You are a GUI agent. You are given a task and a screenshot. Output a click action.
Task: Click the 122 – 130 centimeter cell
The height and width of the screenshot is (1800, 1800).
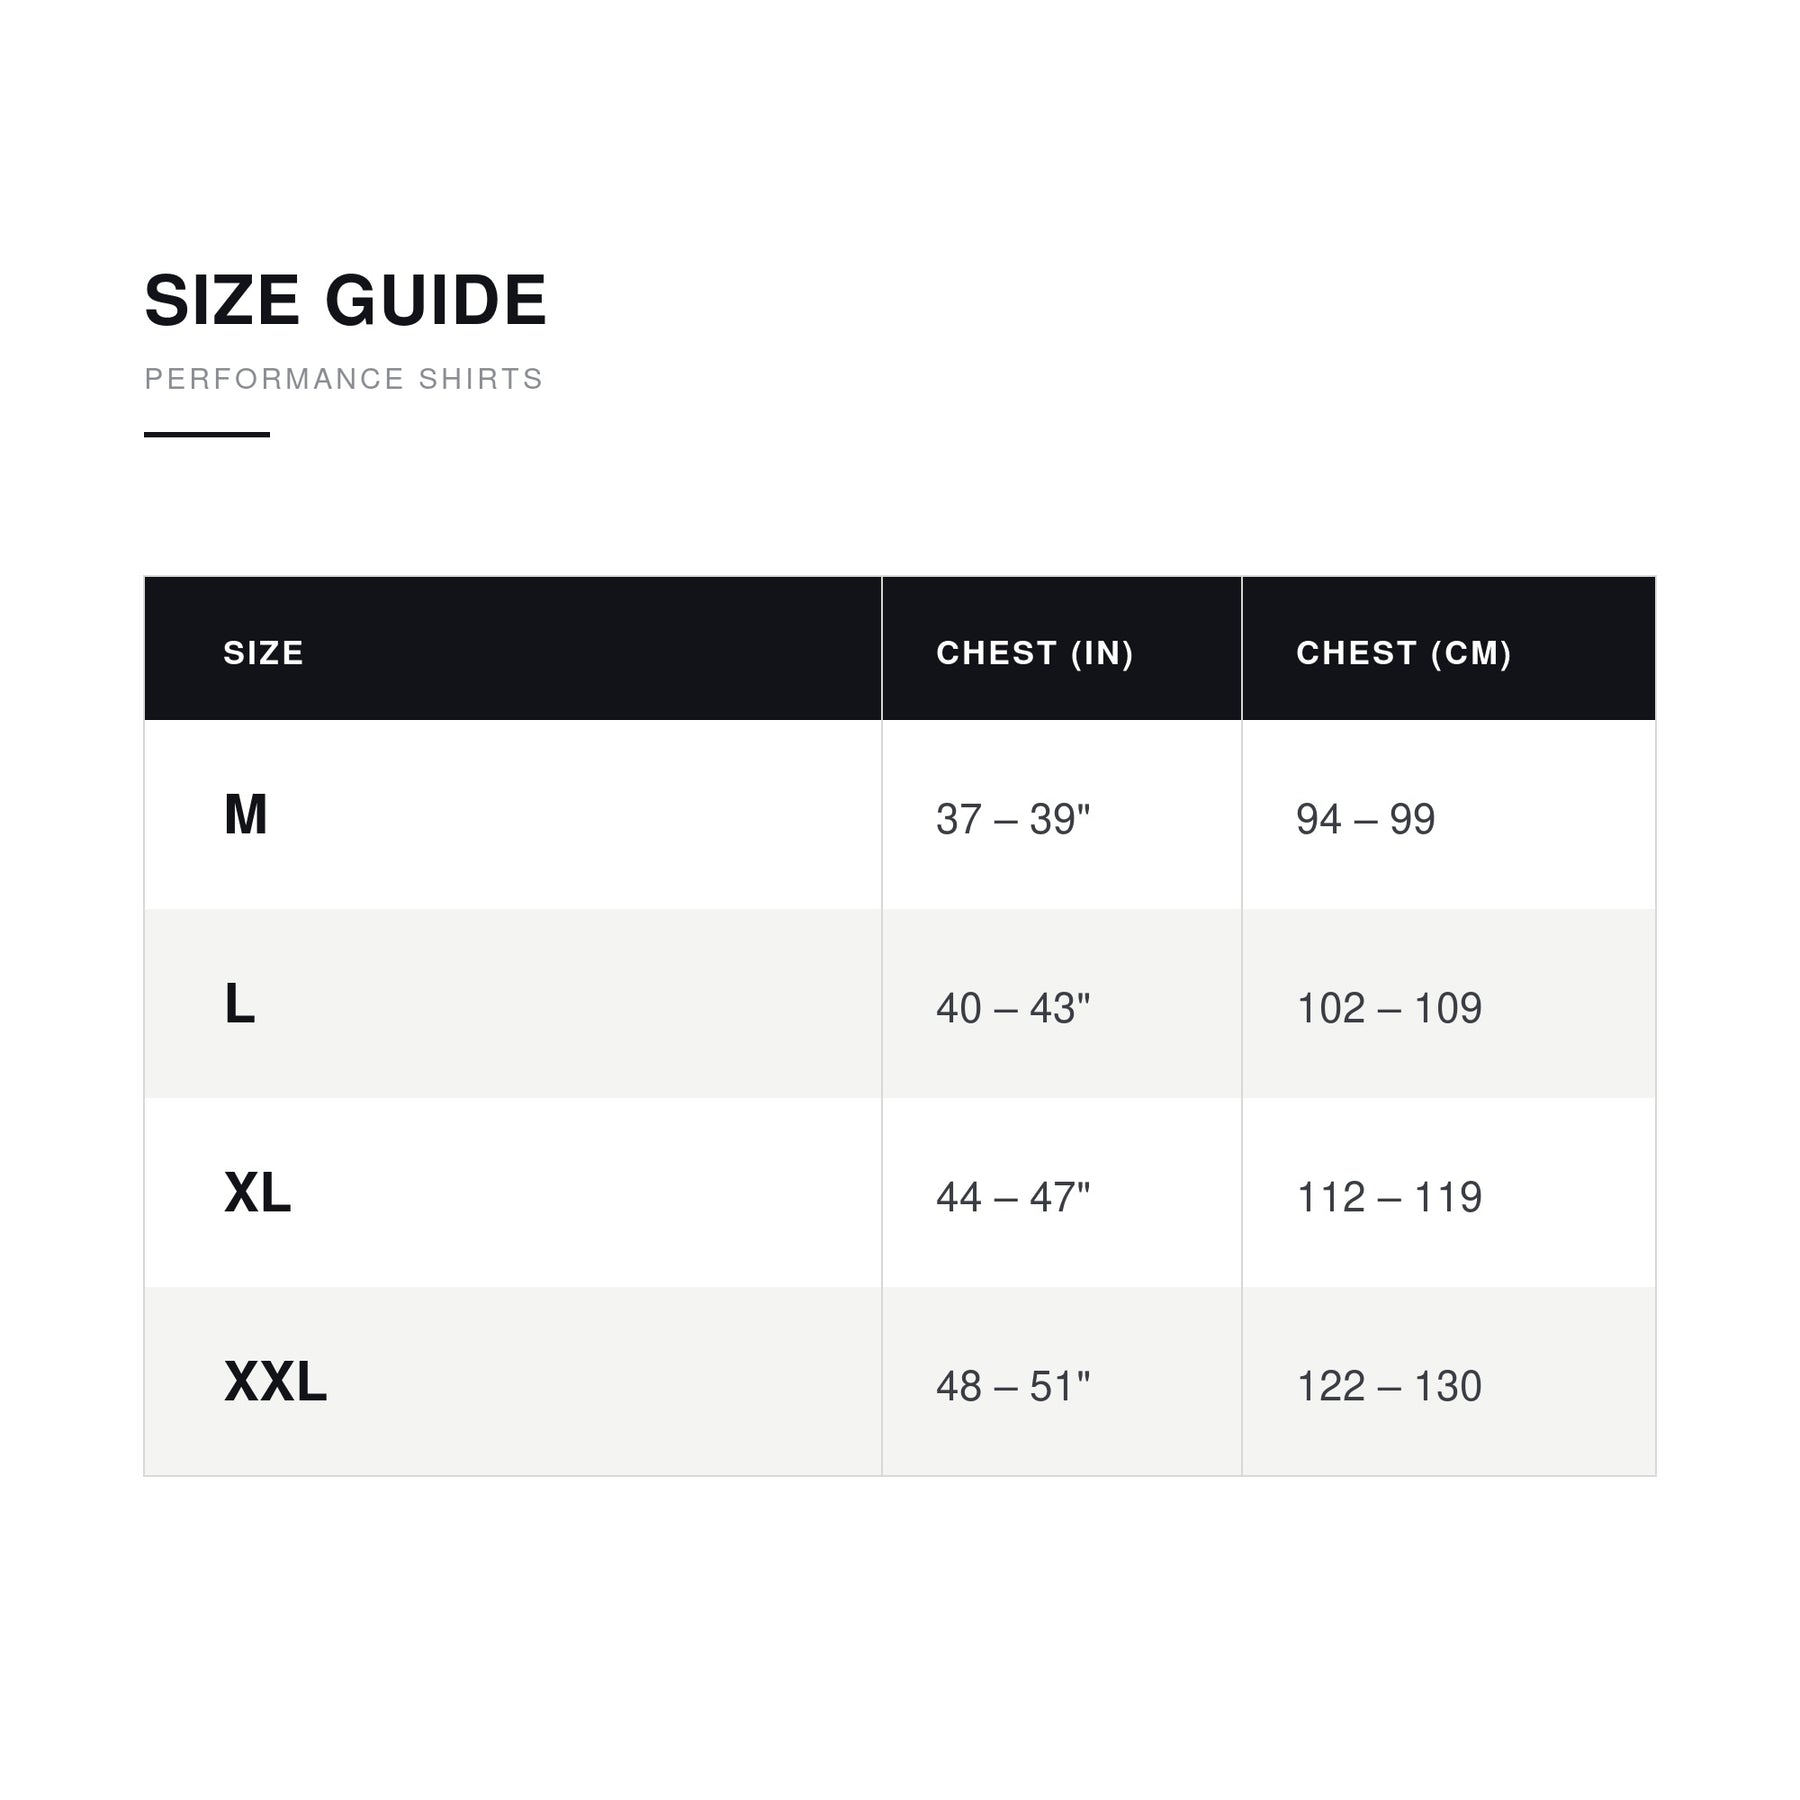pos(1389,1386)
